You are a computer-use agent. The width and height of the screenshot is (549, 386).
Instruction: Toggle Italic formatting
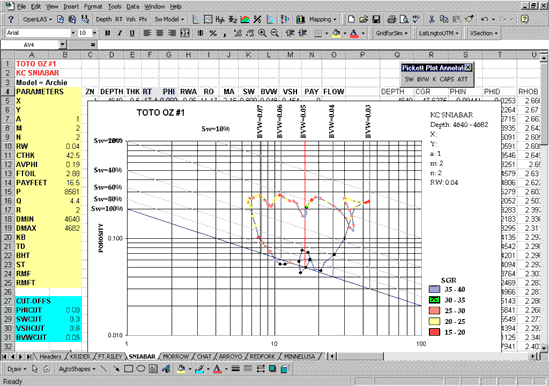pyautogui.click(x=120, y=33)
